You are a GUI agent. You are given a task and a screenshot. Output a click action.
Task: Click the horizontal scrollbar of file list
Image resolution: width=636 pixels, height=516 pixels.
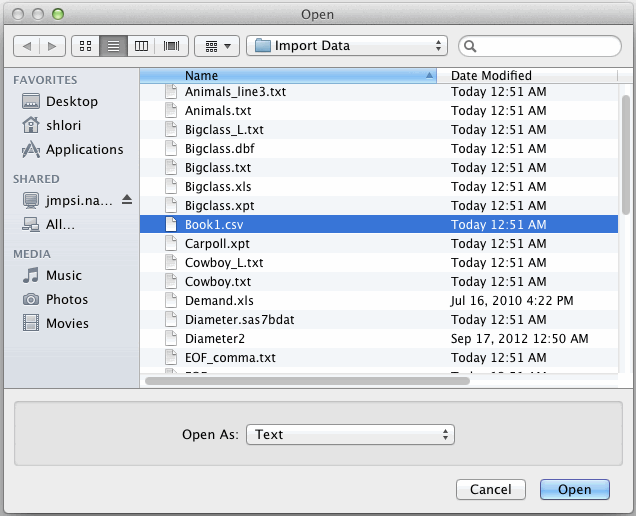307,381
